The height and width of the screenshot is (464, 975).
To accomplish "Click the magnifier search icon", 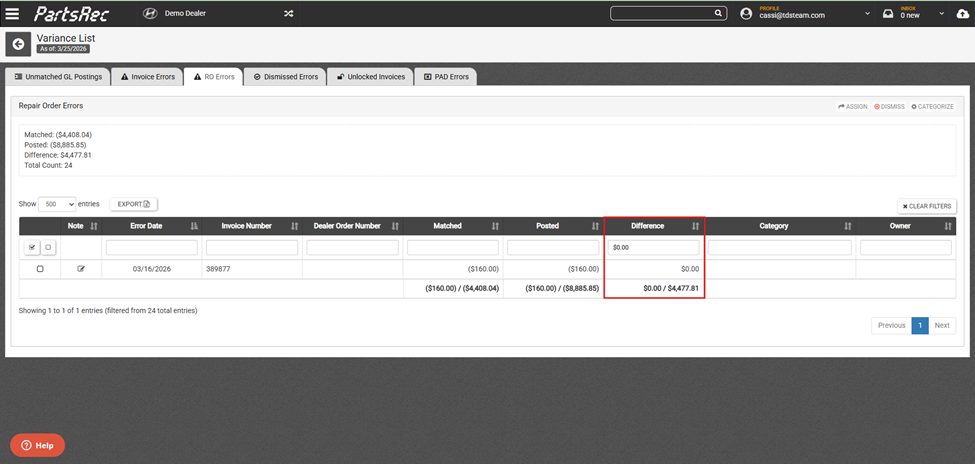I will [x=718, y=13].
